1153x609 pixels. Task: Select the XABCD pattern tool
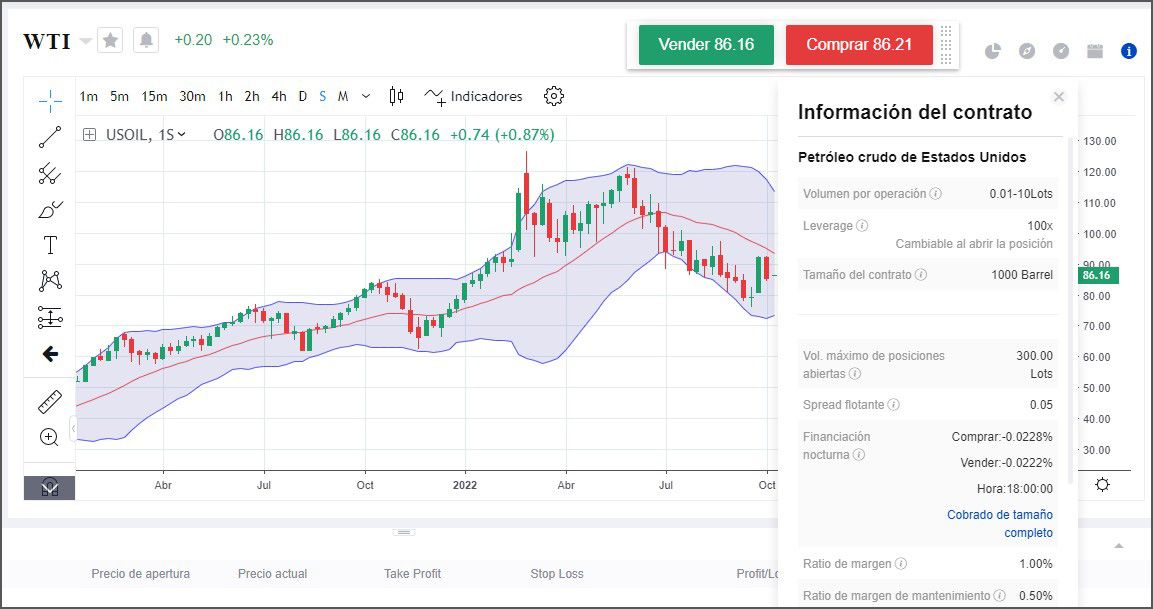tap(48, 281)
